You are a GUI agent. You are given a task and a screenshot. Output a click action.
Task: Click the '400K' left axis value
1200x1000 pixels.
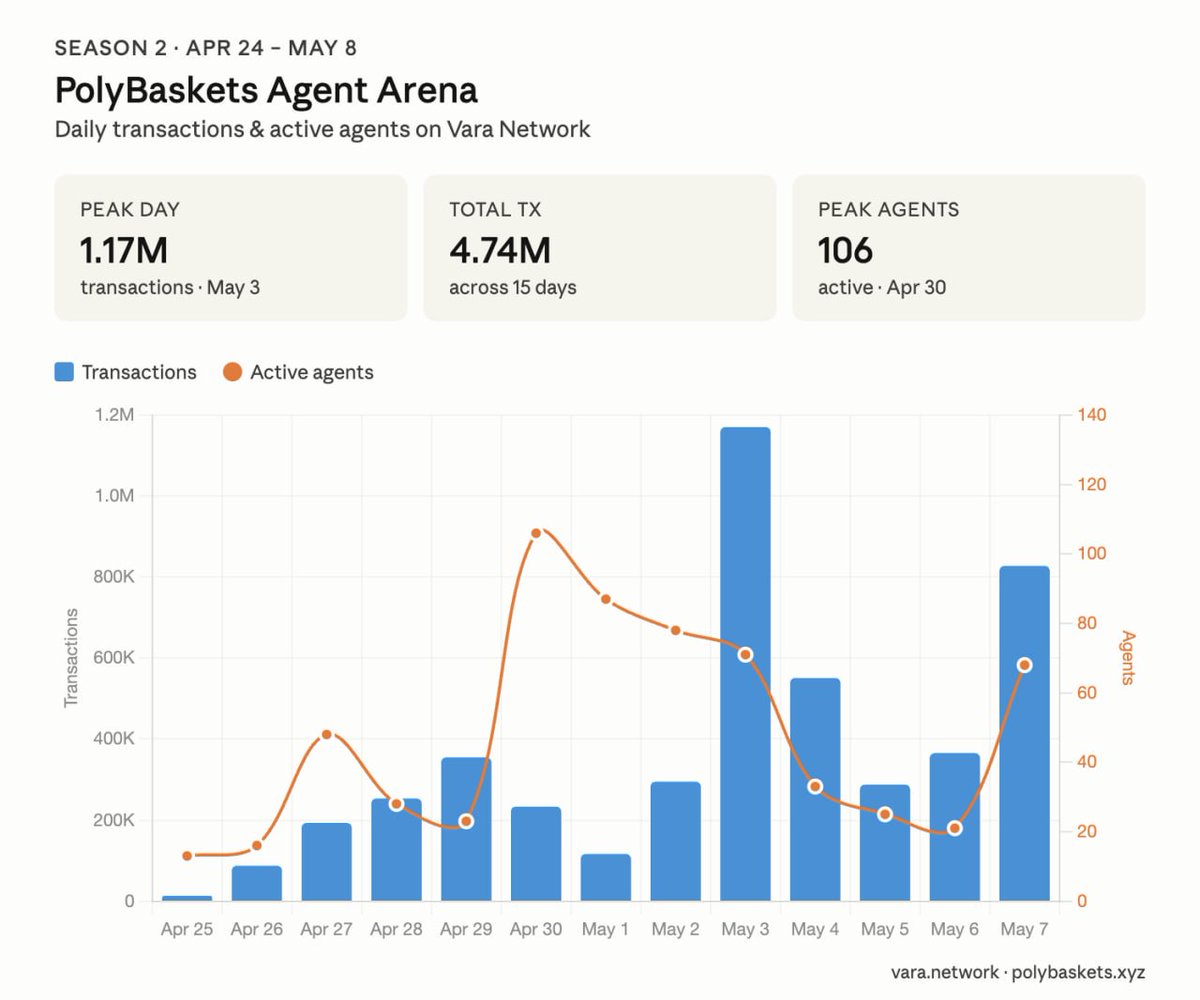(x=113, y=739)
